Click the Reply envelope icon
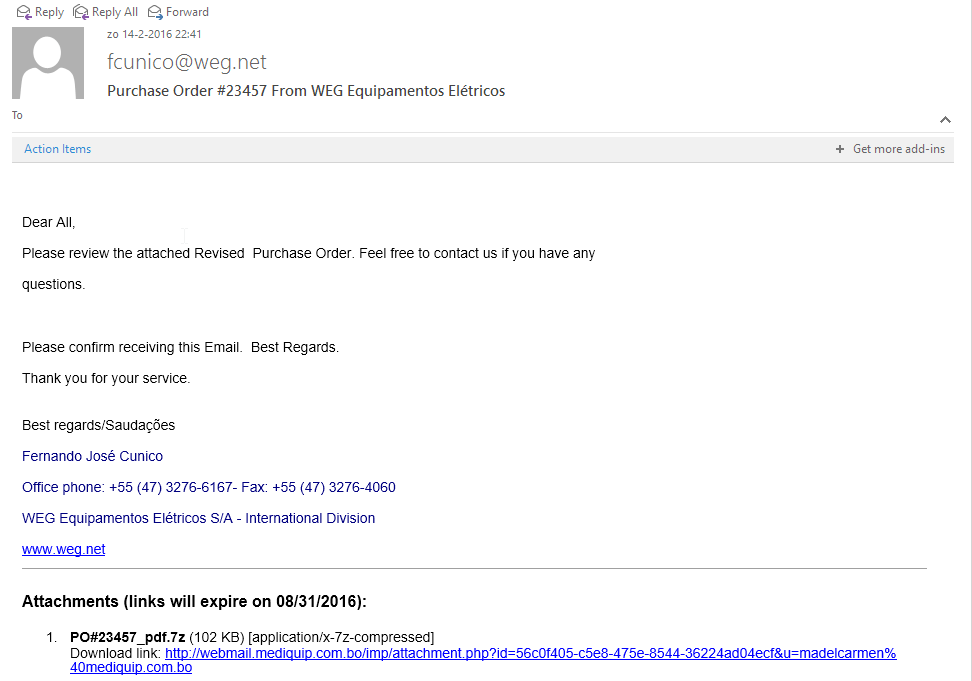972x681 pixels. click(24, 12)
